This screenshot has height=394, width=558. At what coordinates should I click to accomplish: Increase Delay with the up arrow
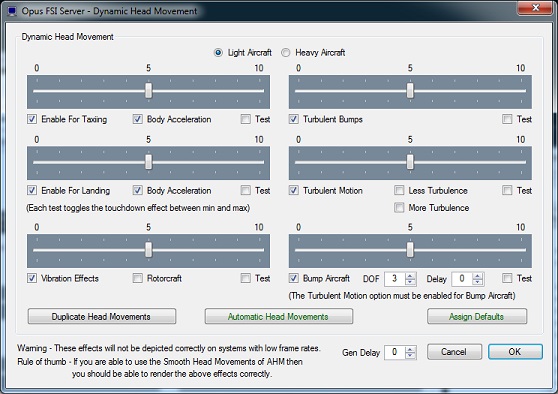[478, 275]
